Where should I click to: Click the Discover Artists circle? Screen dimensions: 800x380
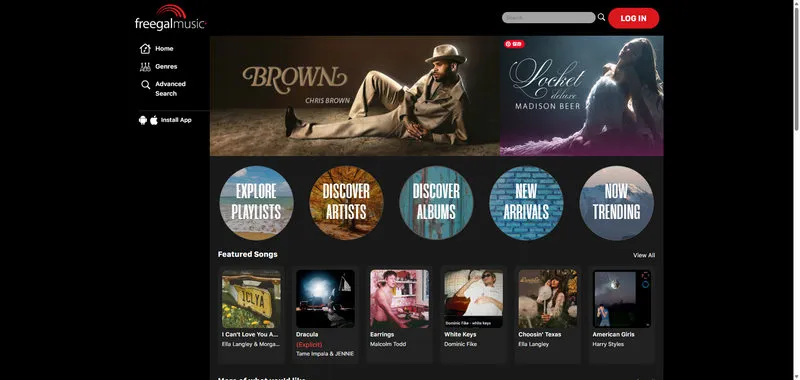346,202
